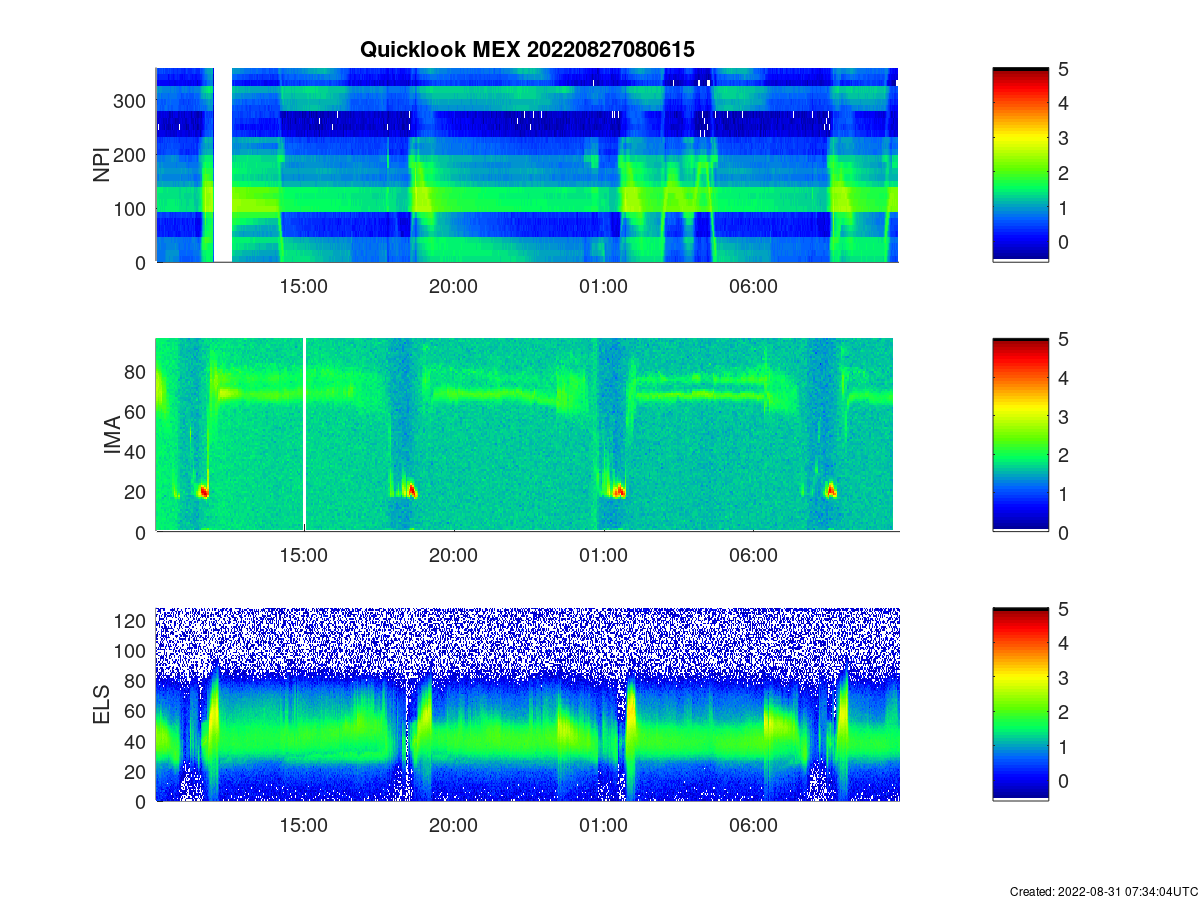Click the 2 label on IMA colorbar
The height and width of the screenshot is (900, 1200).
(1064, 455)
